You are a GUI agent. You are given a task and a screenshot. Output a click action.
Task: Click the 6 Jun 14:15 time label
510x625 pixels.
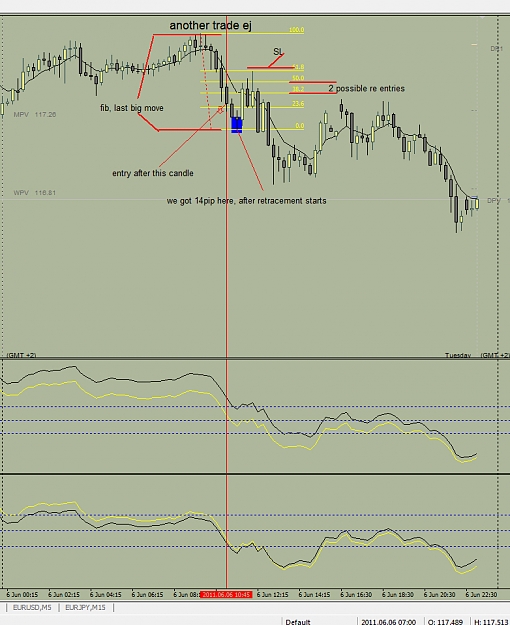click(314, 595)
